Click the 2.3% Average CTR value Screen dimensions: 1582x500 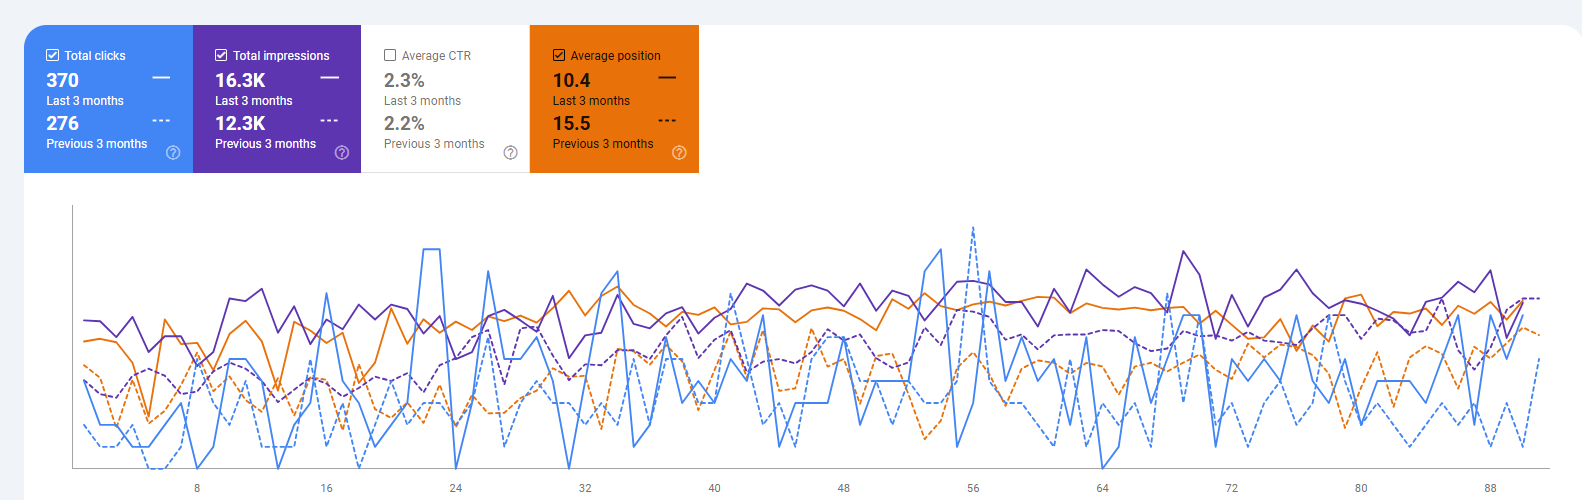pyautogui.click(x=404, y=80)
